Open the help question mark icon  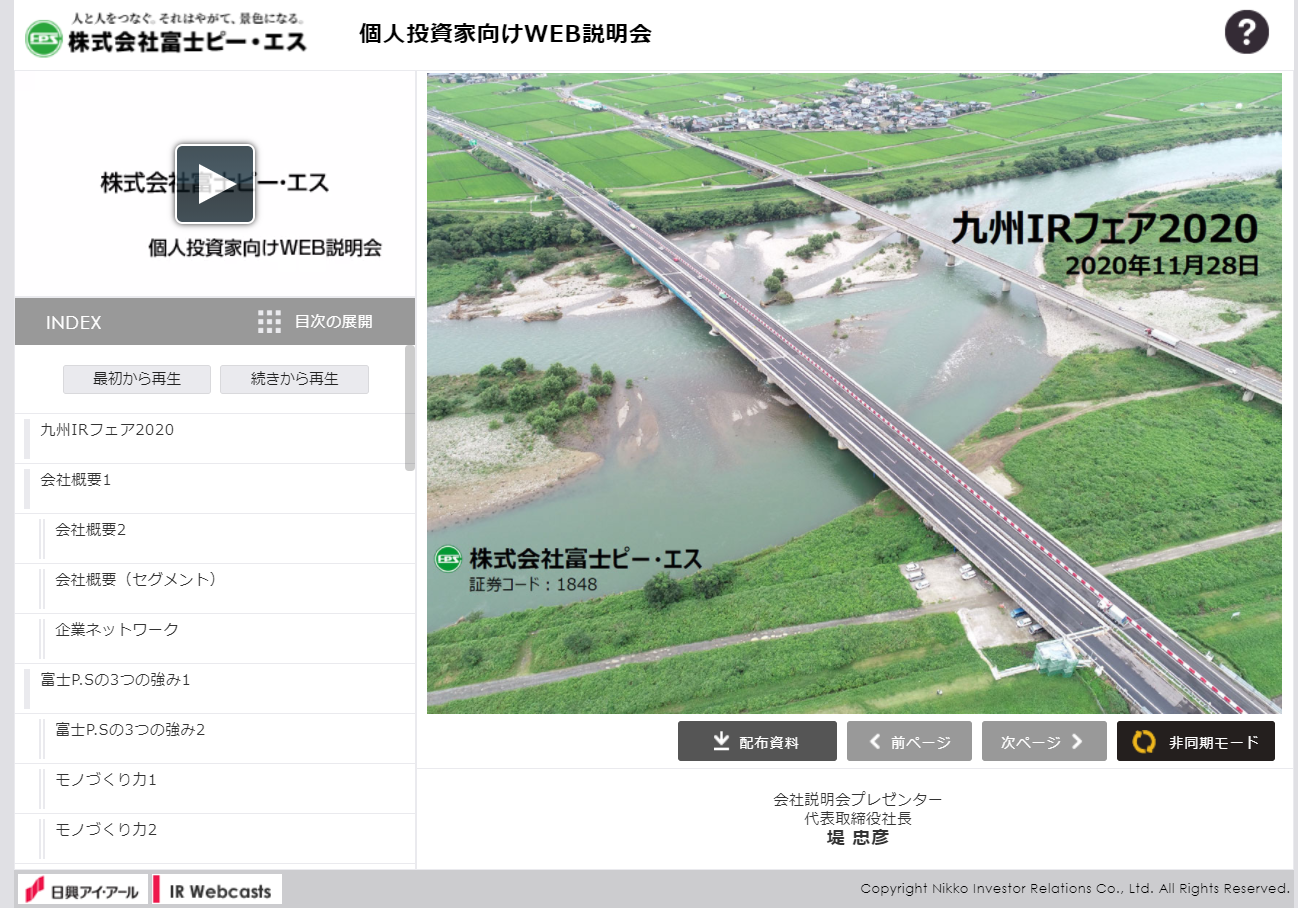[x=1246, y=32]
